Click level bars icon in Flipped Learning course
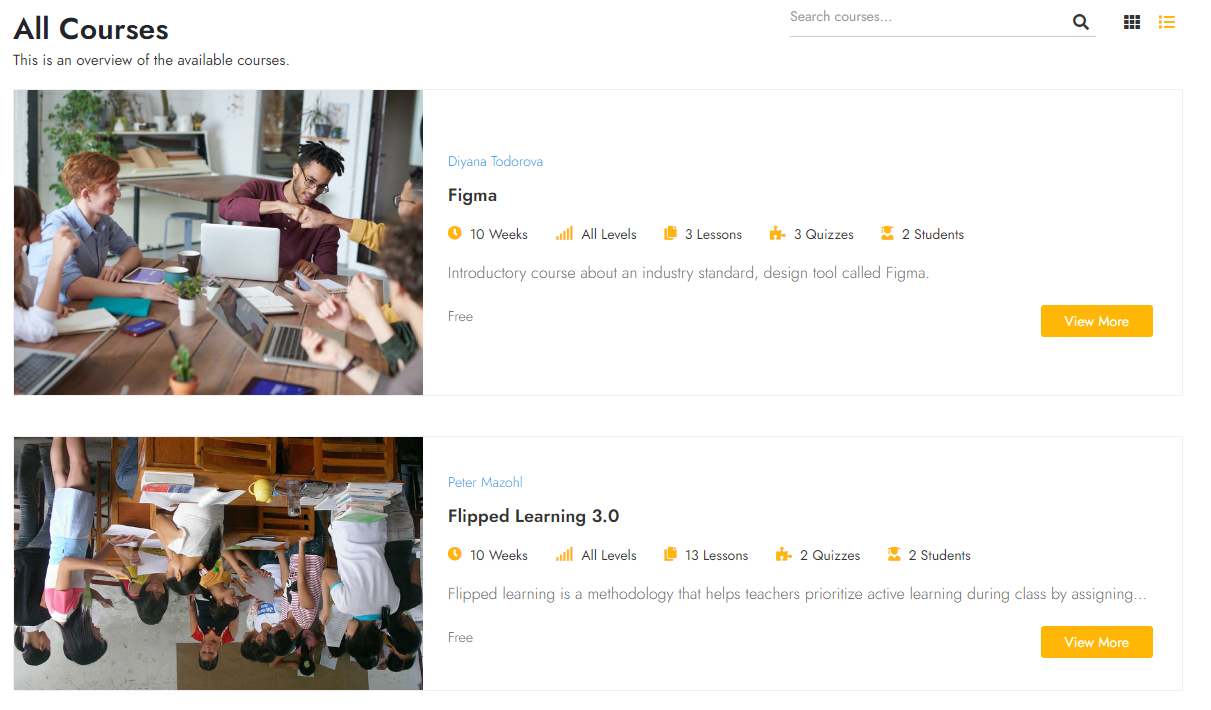 pyautogui.click(x=565, y=554)
